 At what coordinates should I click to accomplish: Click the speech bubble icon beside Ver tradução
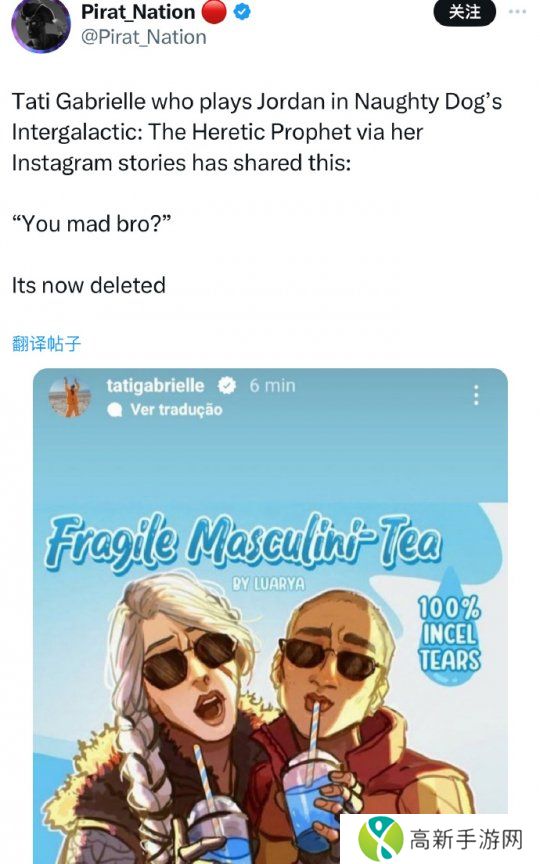(x=115, y=410)
